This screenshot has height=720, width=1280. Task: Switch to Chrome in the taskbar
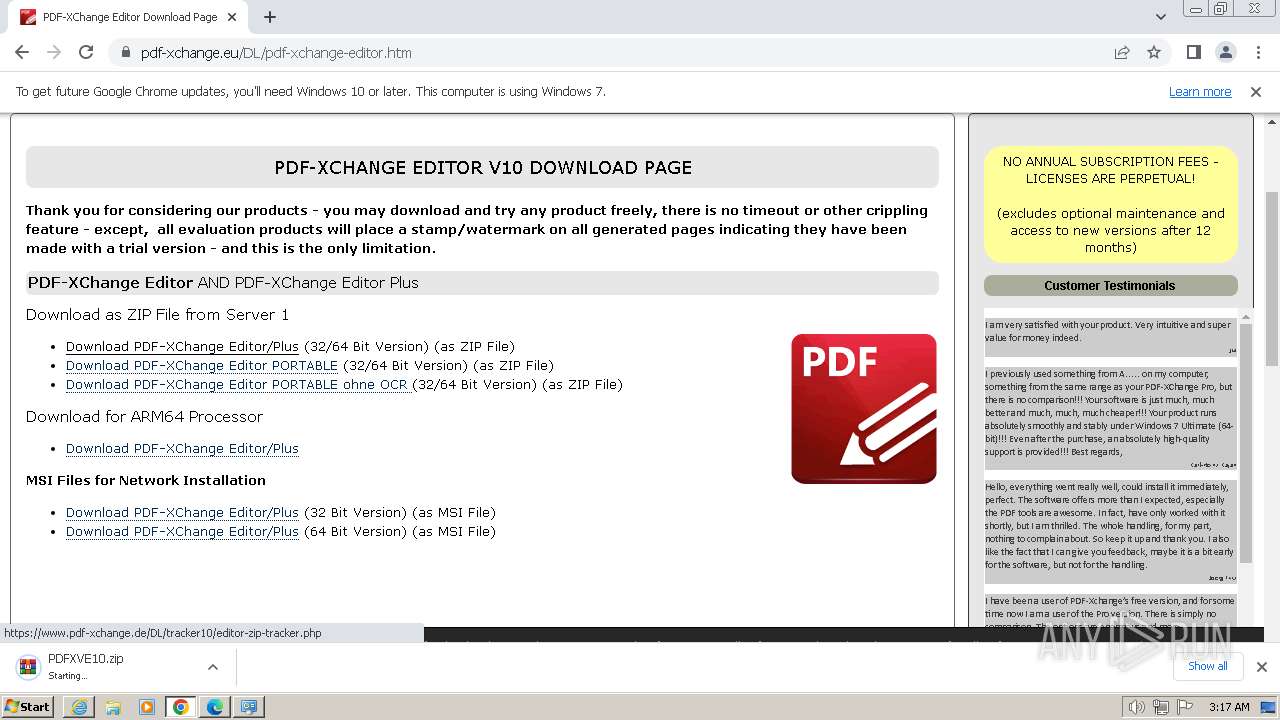point(181,707)
